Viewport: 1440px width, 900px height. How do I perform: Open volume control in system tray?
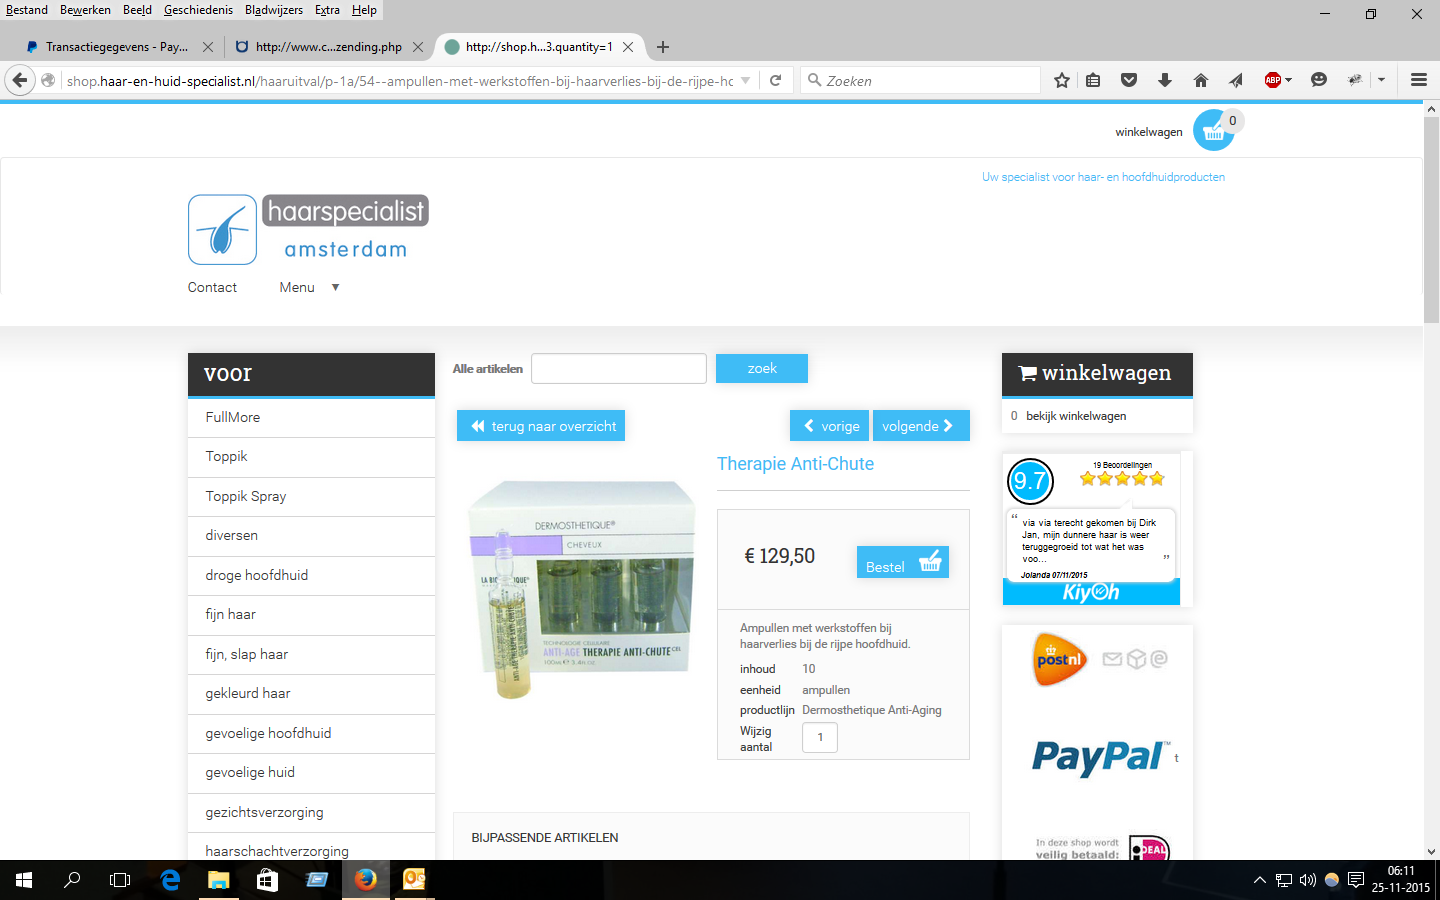[1307, 881]
